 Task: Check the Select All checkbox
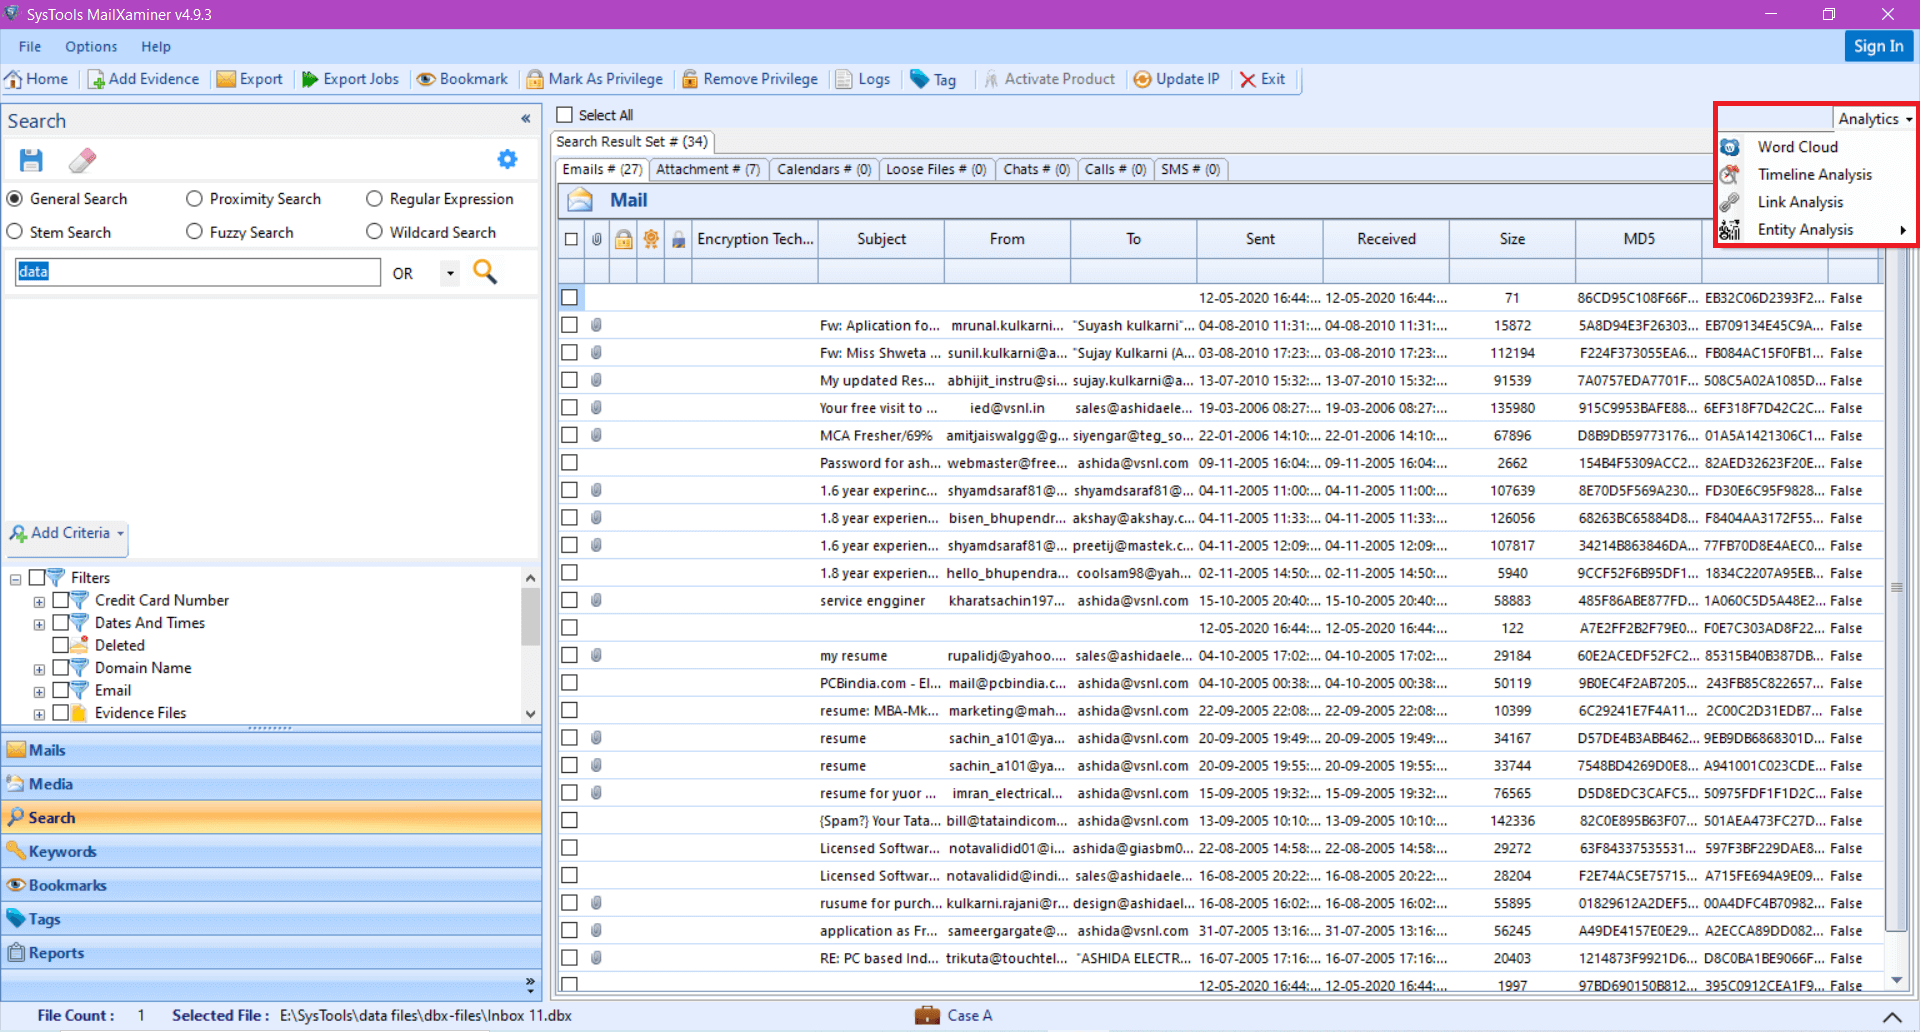(x=565, y=115)
